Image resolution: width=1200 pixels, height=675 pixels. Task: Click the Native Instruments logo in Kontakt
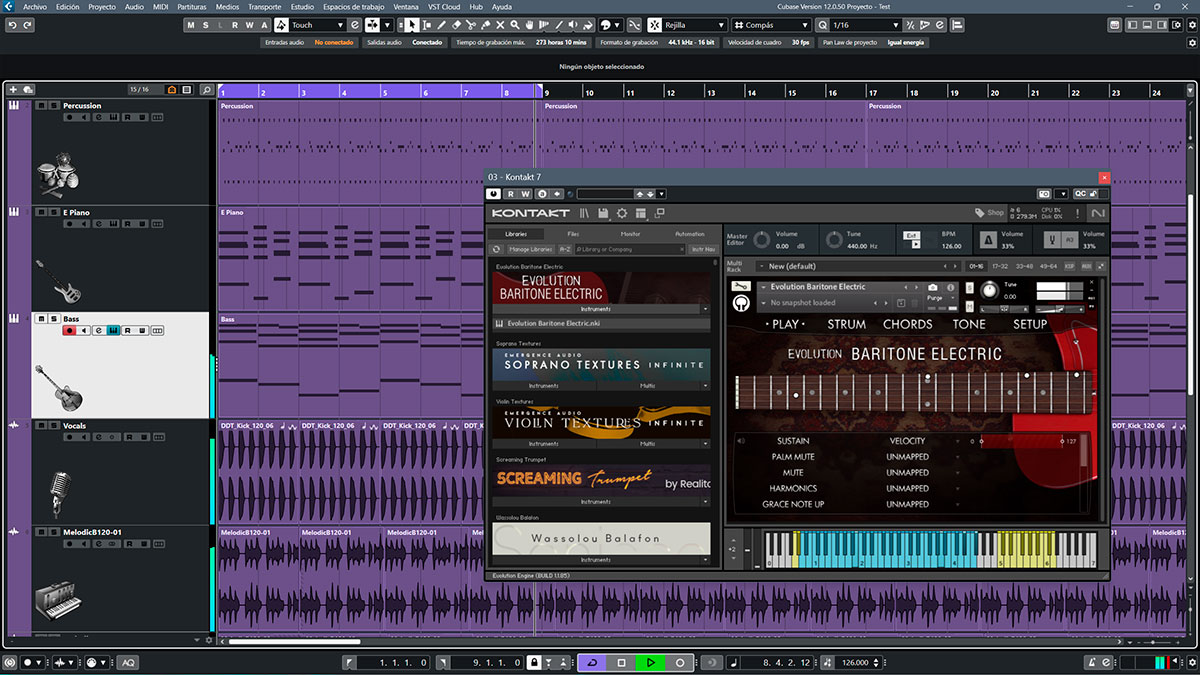1098,213
